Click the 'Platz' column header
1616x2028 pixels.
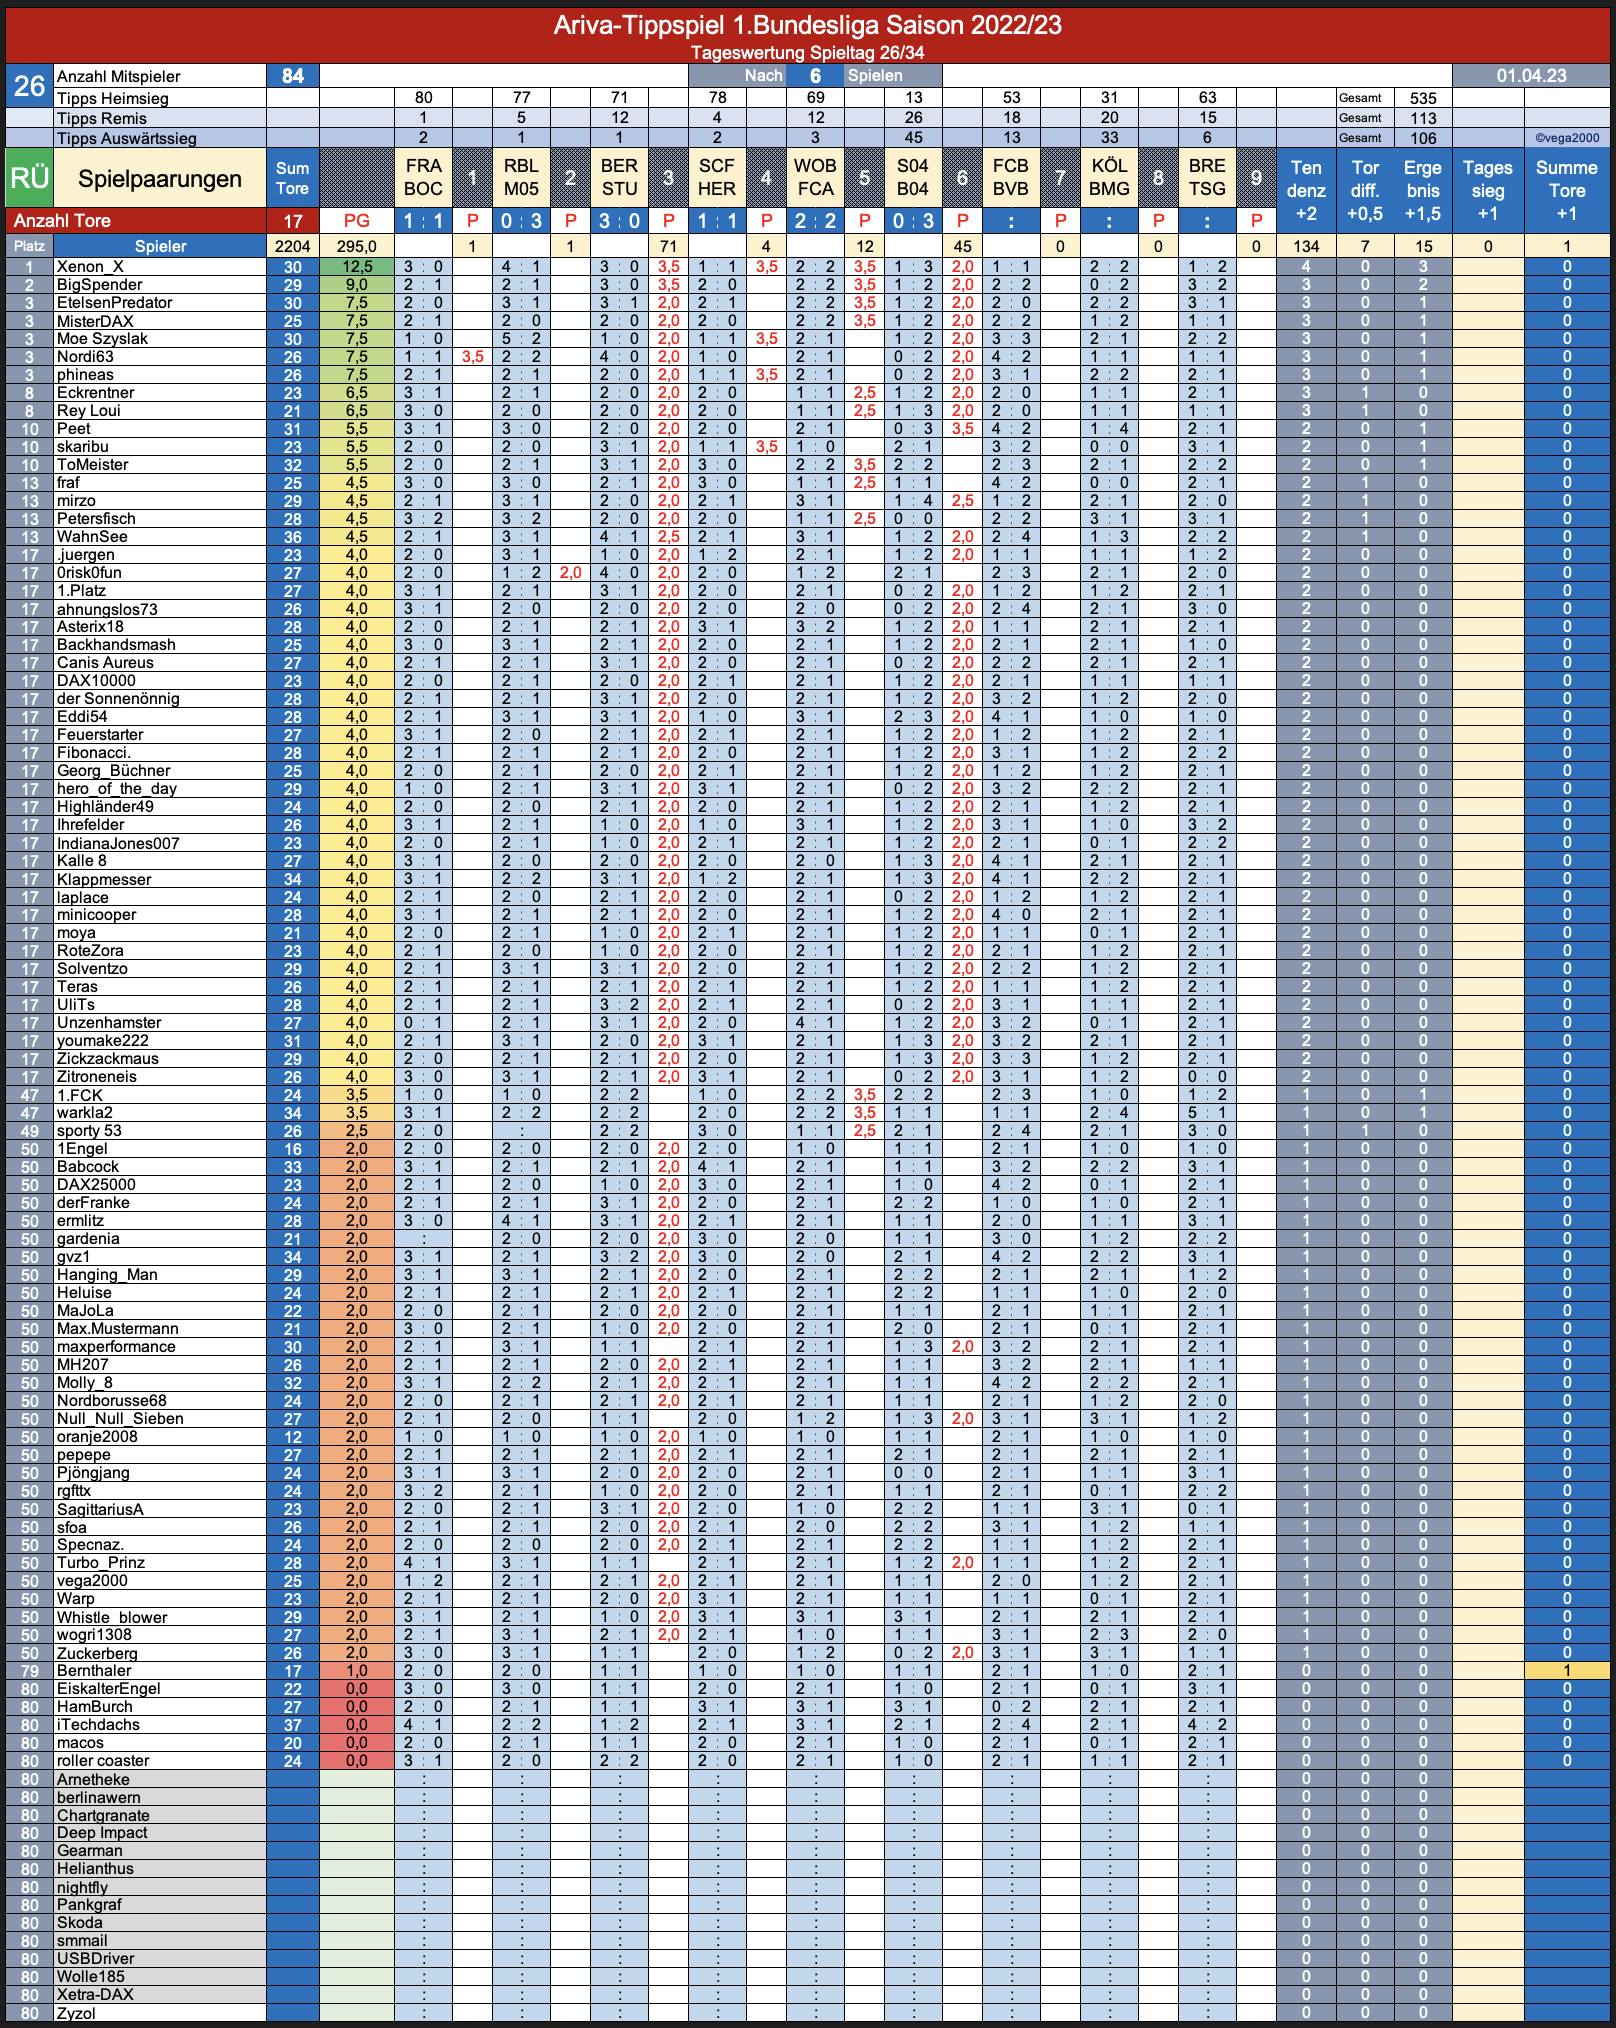point(29,246)
